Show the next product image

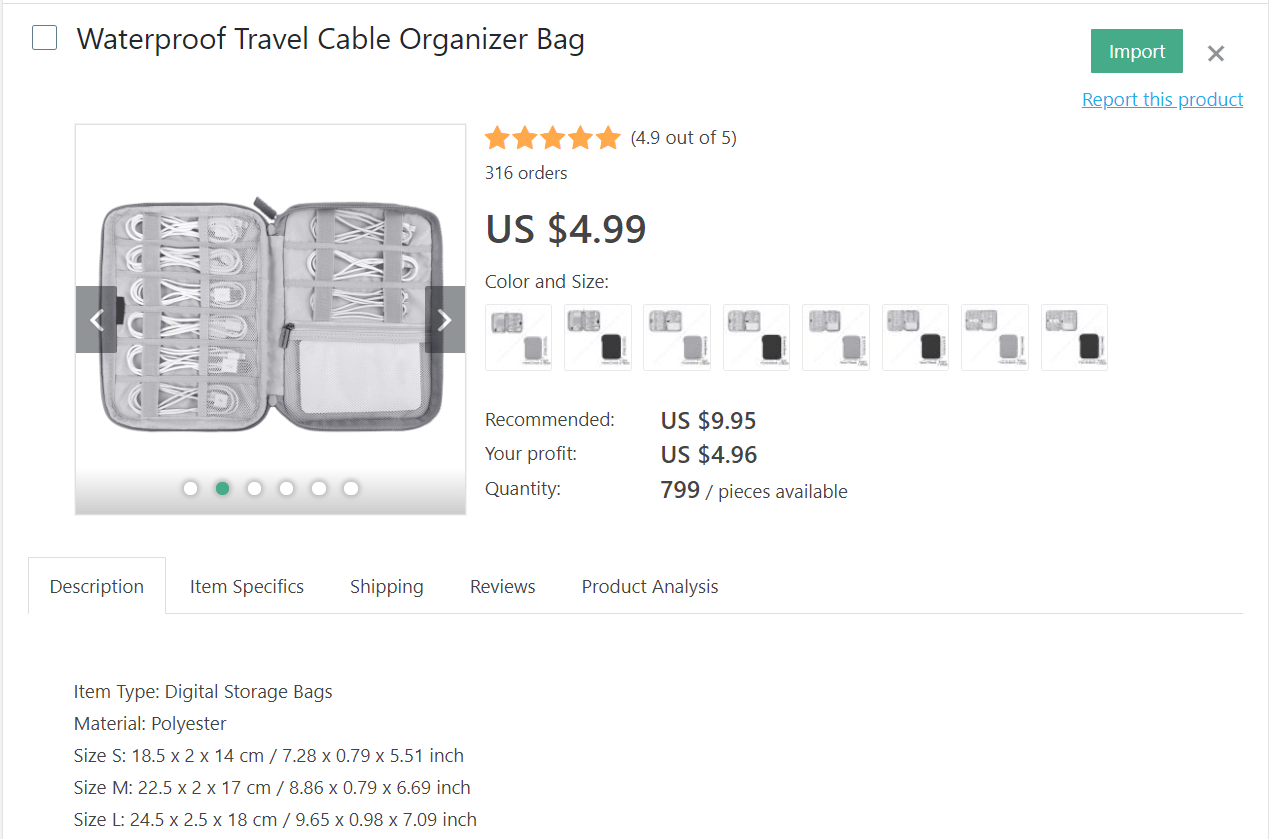444,319
